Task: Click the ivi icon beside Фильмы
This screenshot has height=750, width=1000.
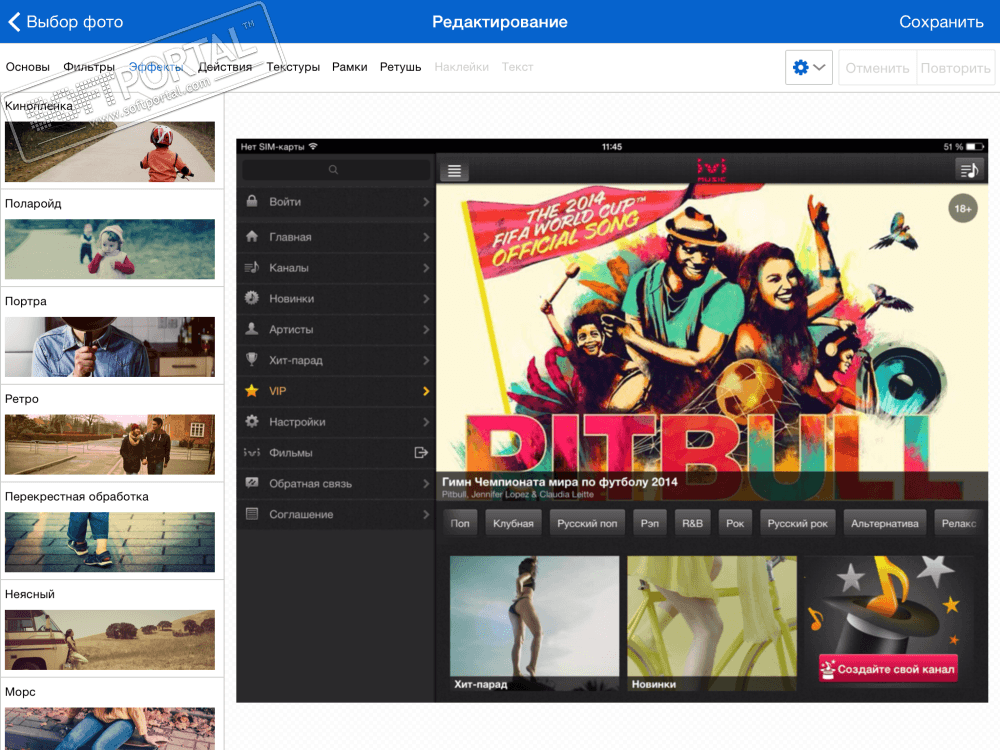Action: point(252,452)
